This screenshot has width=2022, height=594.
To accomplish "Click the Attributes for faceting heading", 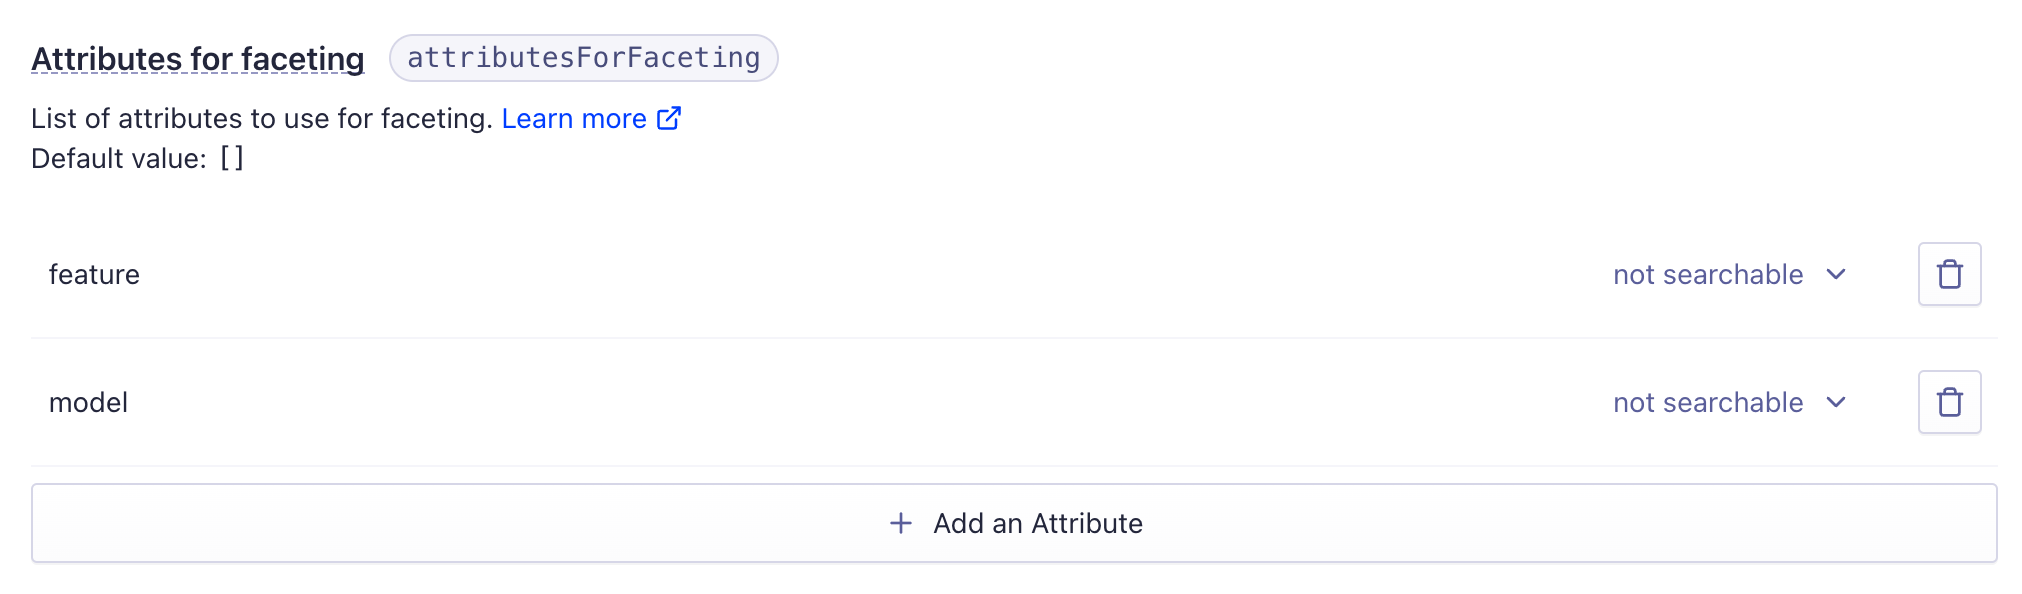I will pos(197,58).
